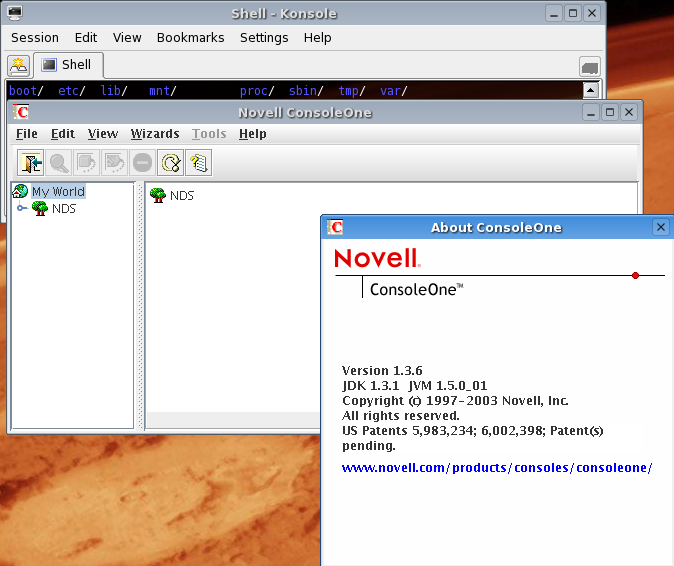Screen dimensions: 674x566
Task: Click the pane splitter handle beside the tree
Action: click(140, 306)
